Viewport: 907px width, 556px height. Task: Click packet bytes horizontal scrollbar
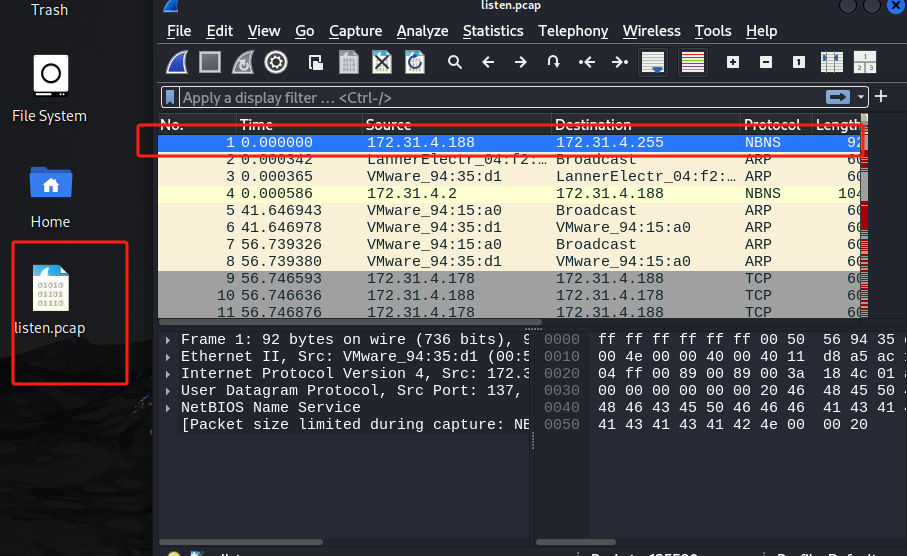576,542
